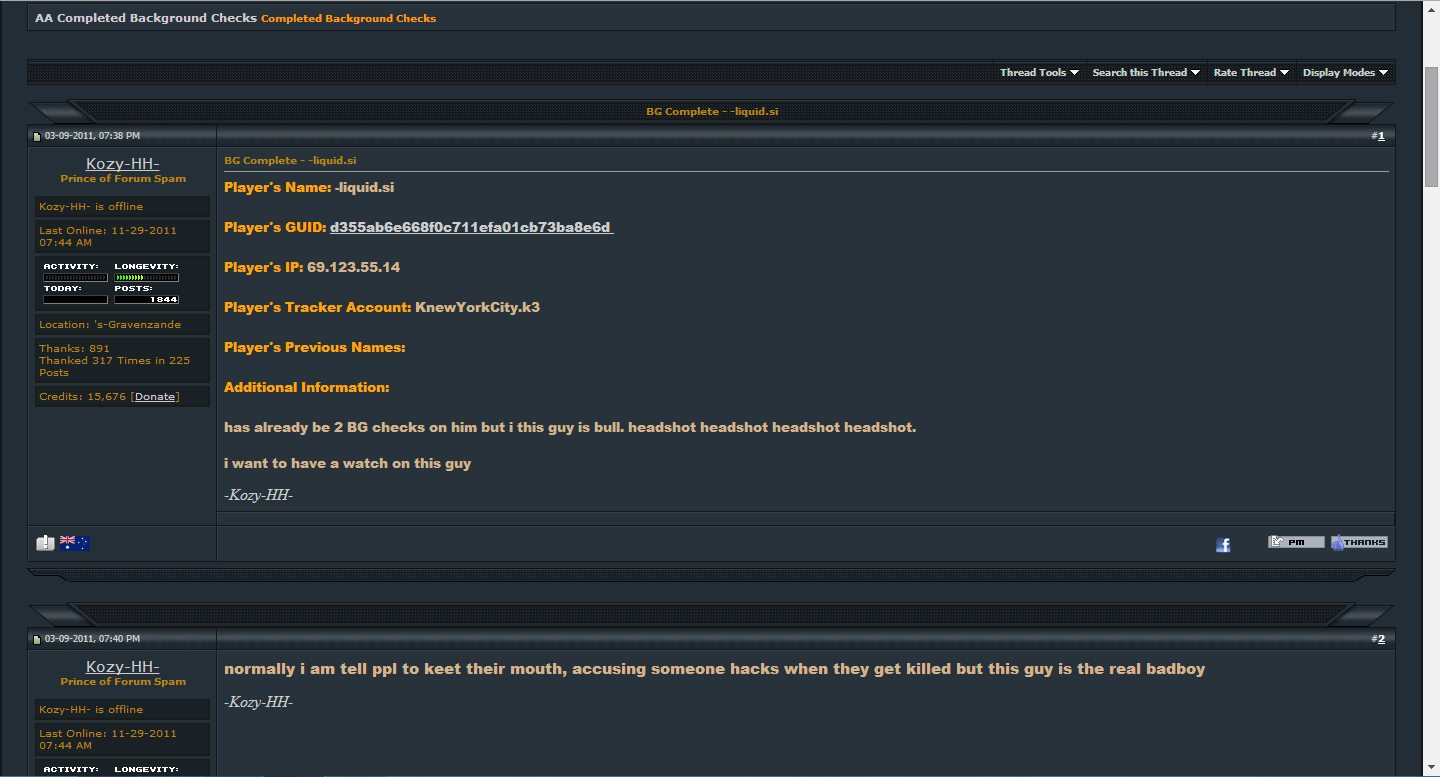Click the Donate credits link
The image size is (1440, 777).
coord(155,397)
